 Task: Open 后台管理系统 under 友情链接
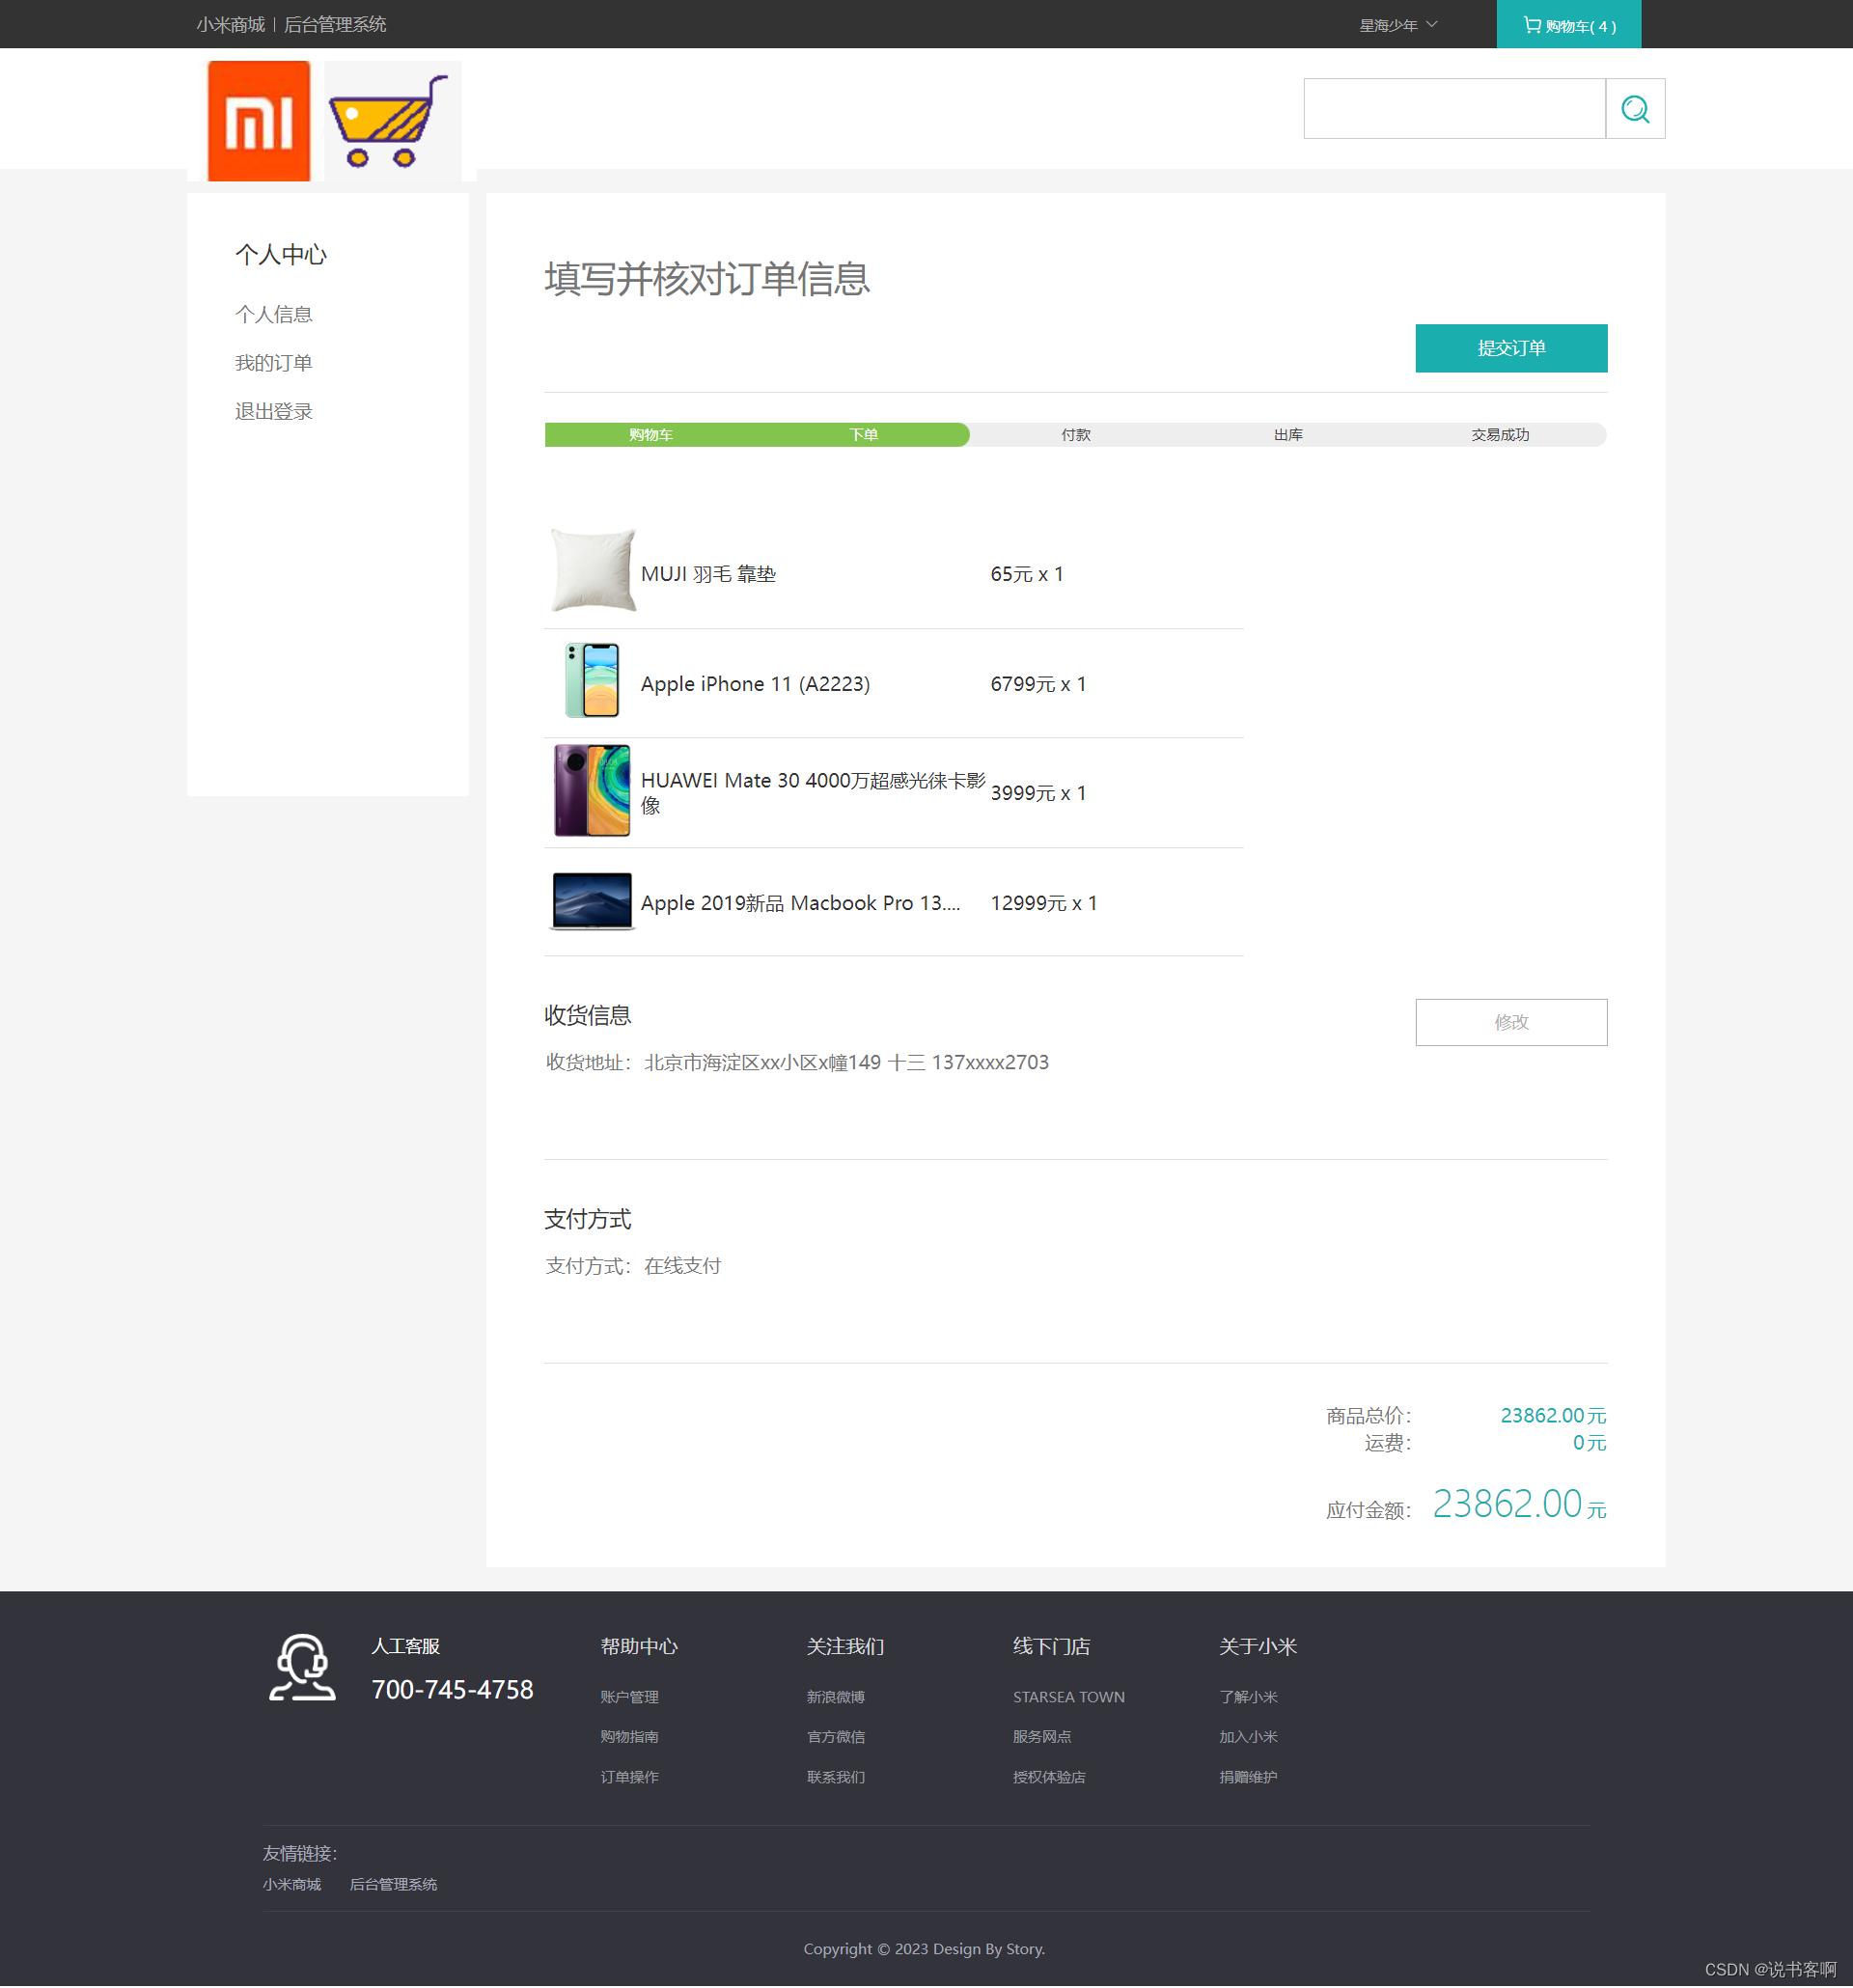click(x=393, y=1884)
